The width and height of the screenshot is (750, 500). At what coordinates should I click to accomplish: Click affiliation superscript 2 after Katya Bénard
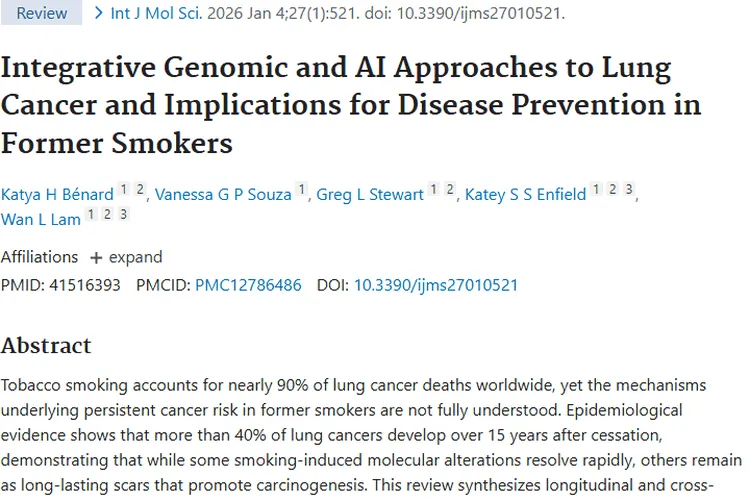tap(140, 190)
